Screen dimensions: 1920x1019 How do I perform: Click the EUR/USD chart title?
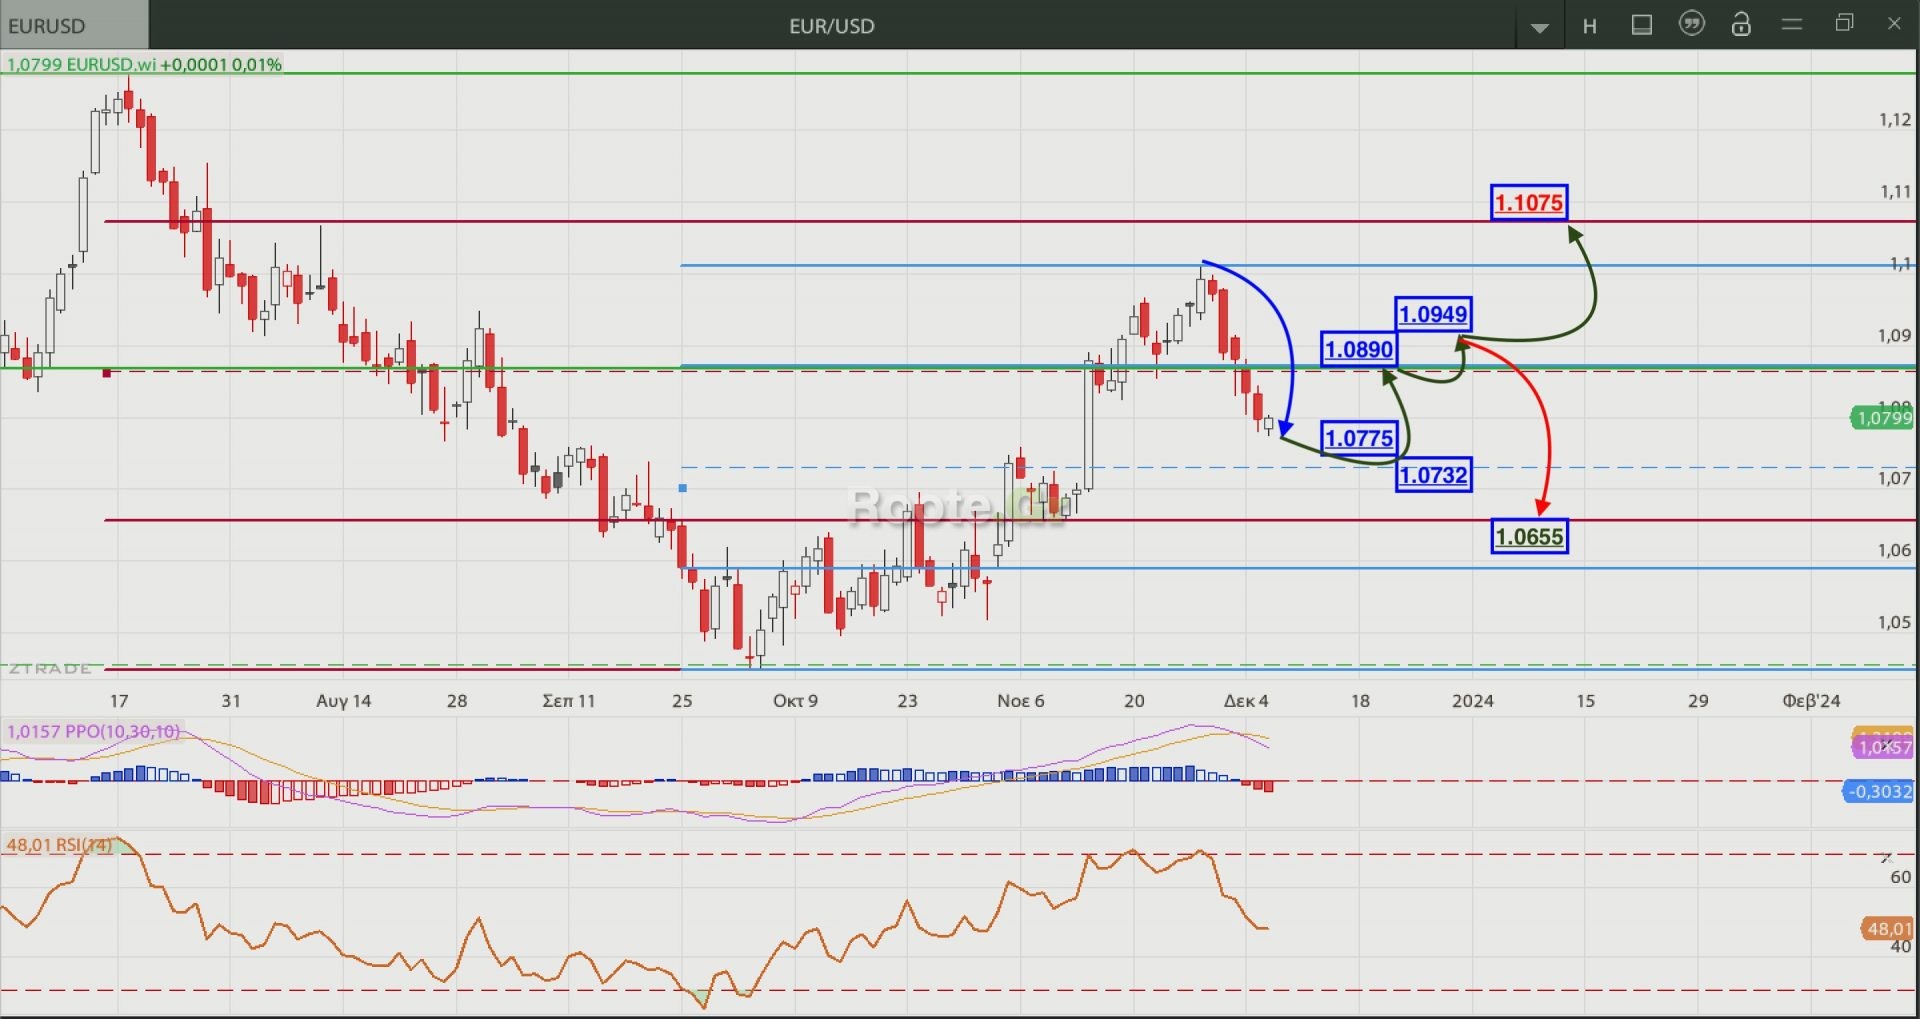point(831,26)
